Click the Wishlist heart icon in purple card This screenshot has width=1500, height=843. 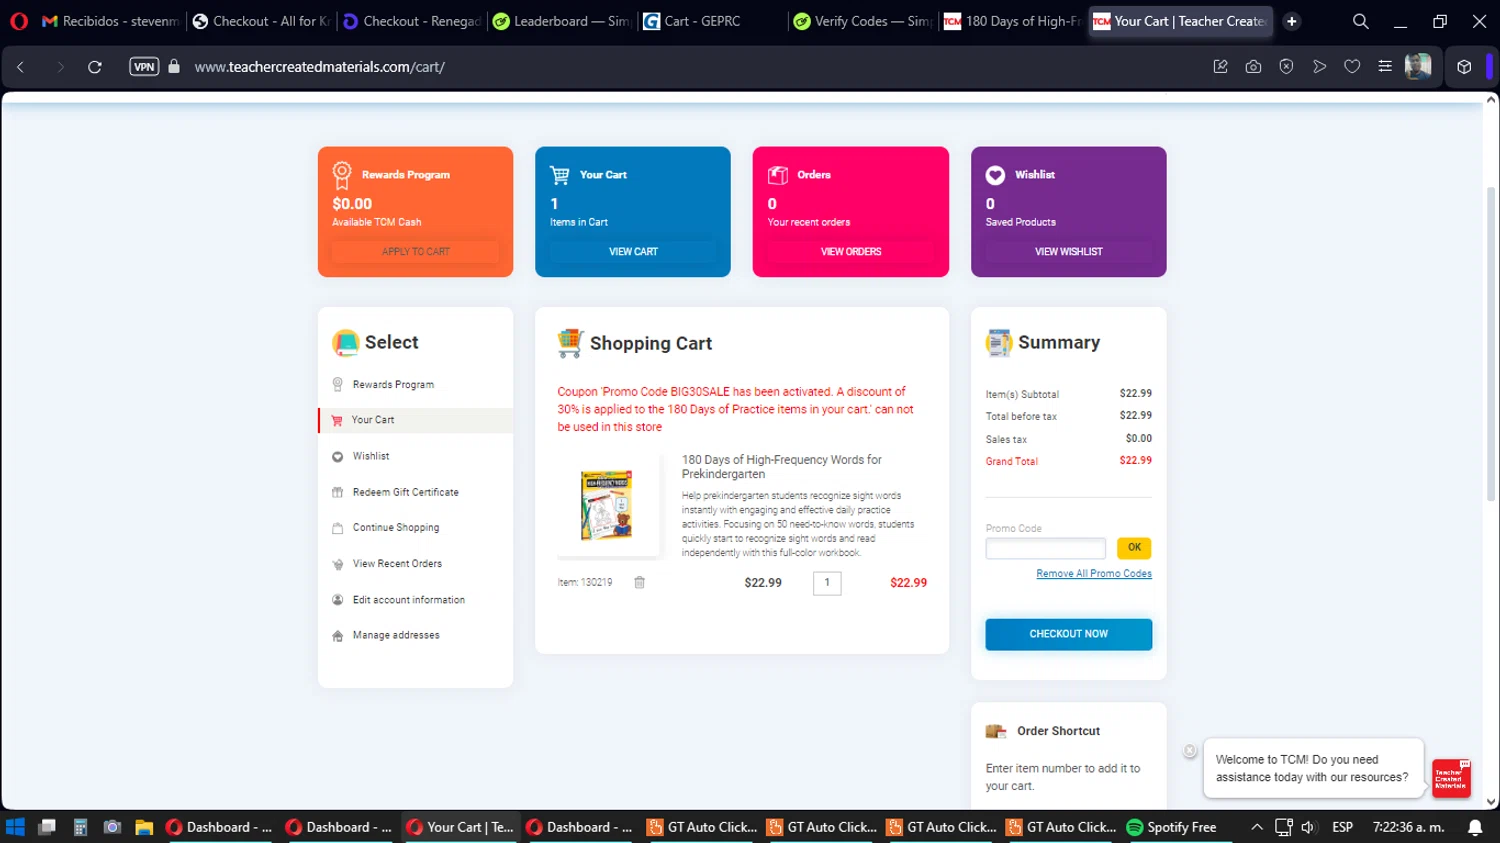(x=995, y=175)
